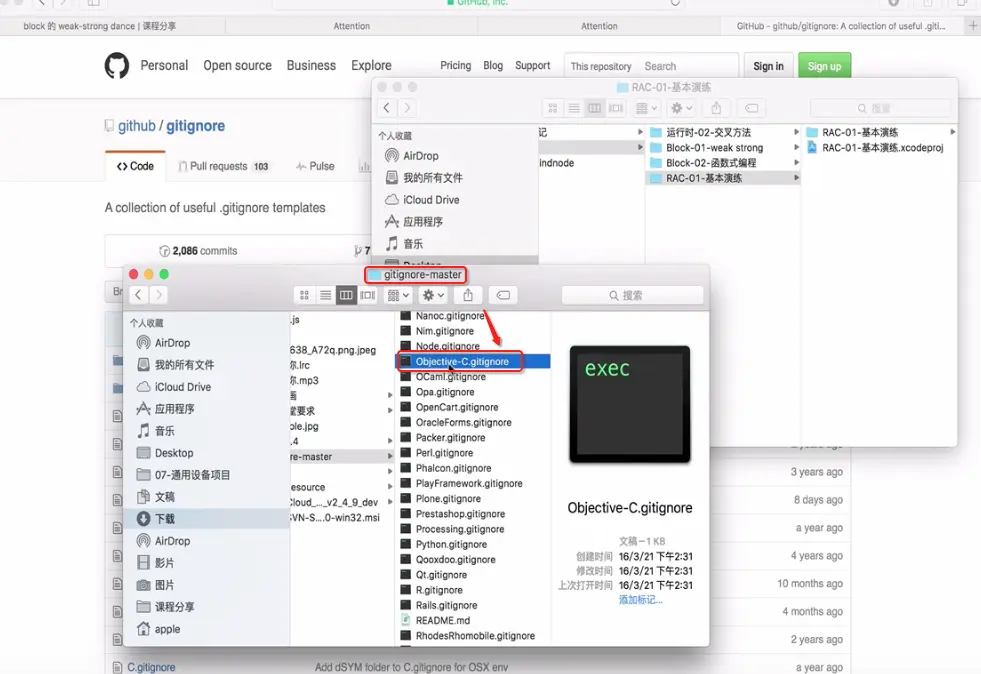
Task: Open gitignore repository name link
Action: point(195,126)
